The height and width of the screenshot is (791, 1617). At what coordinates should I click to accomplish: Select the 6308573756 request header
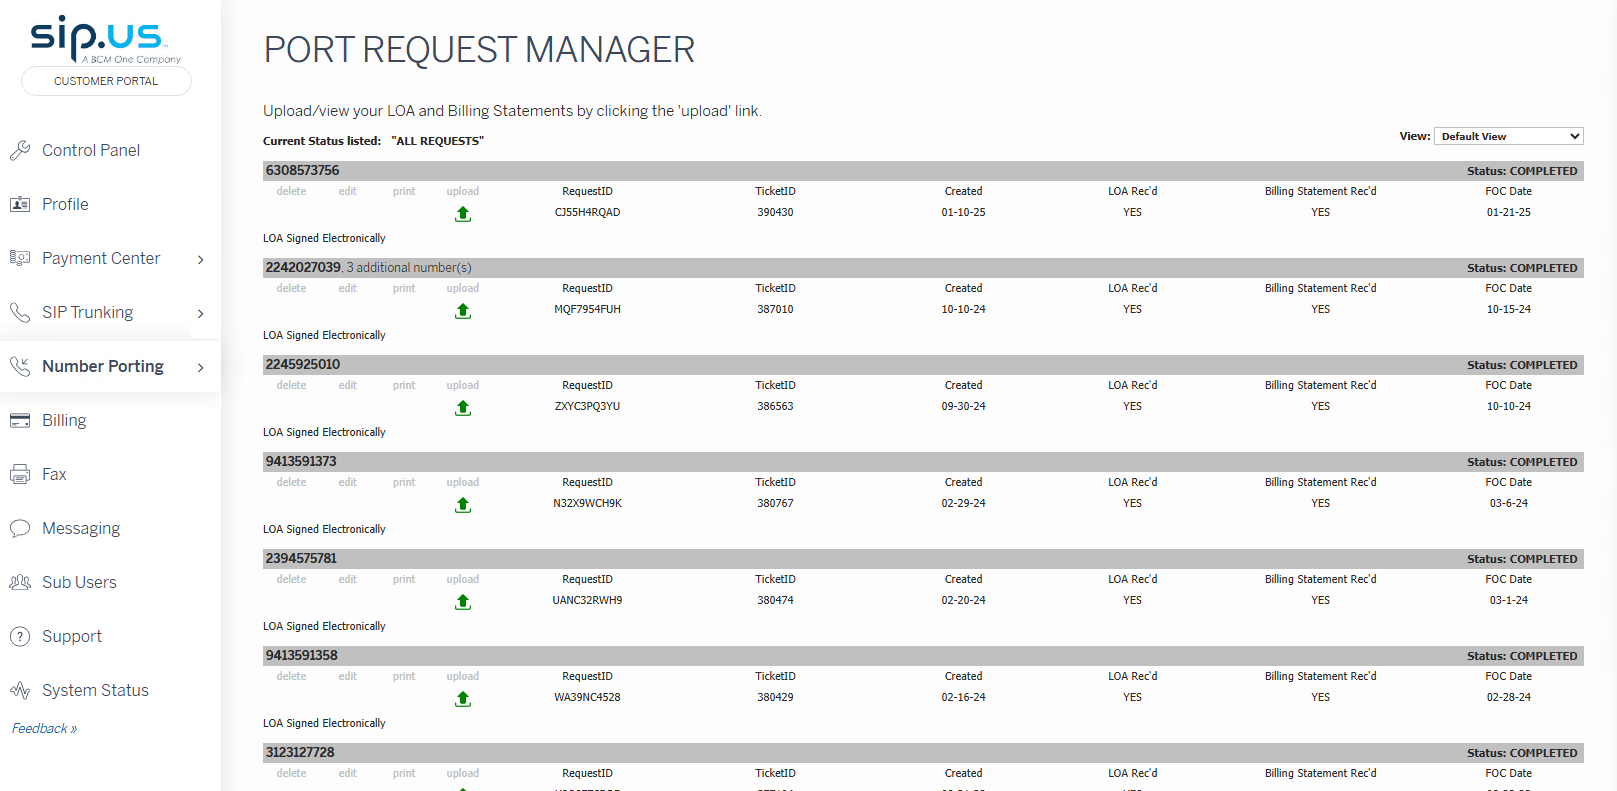pos(923,171)
